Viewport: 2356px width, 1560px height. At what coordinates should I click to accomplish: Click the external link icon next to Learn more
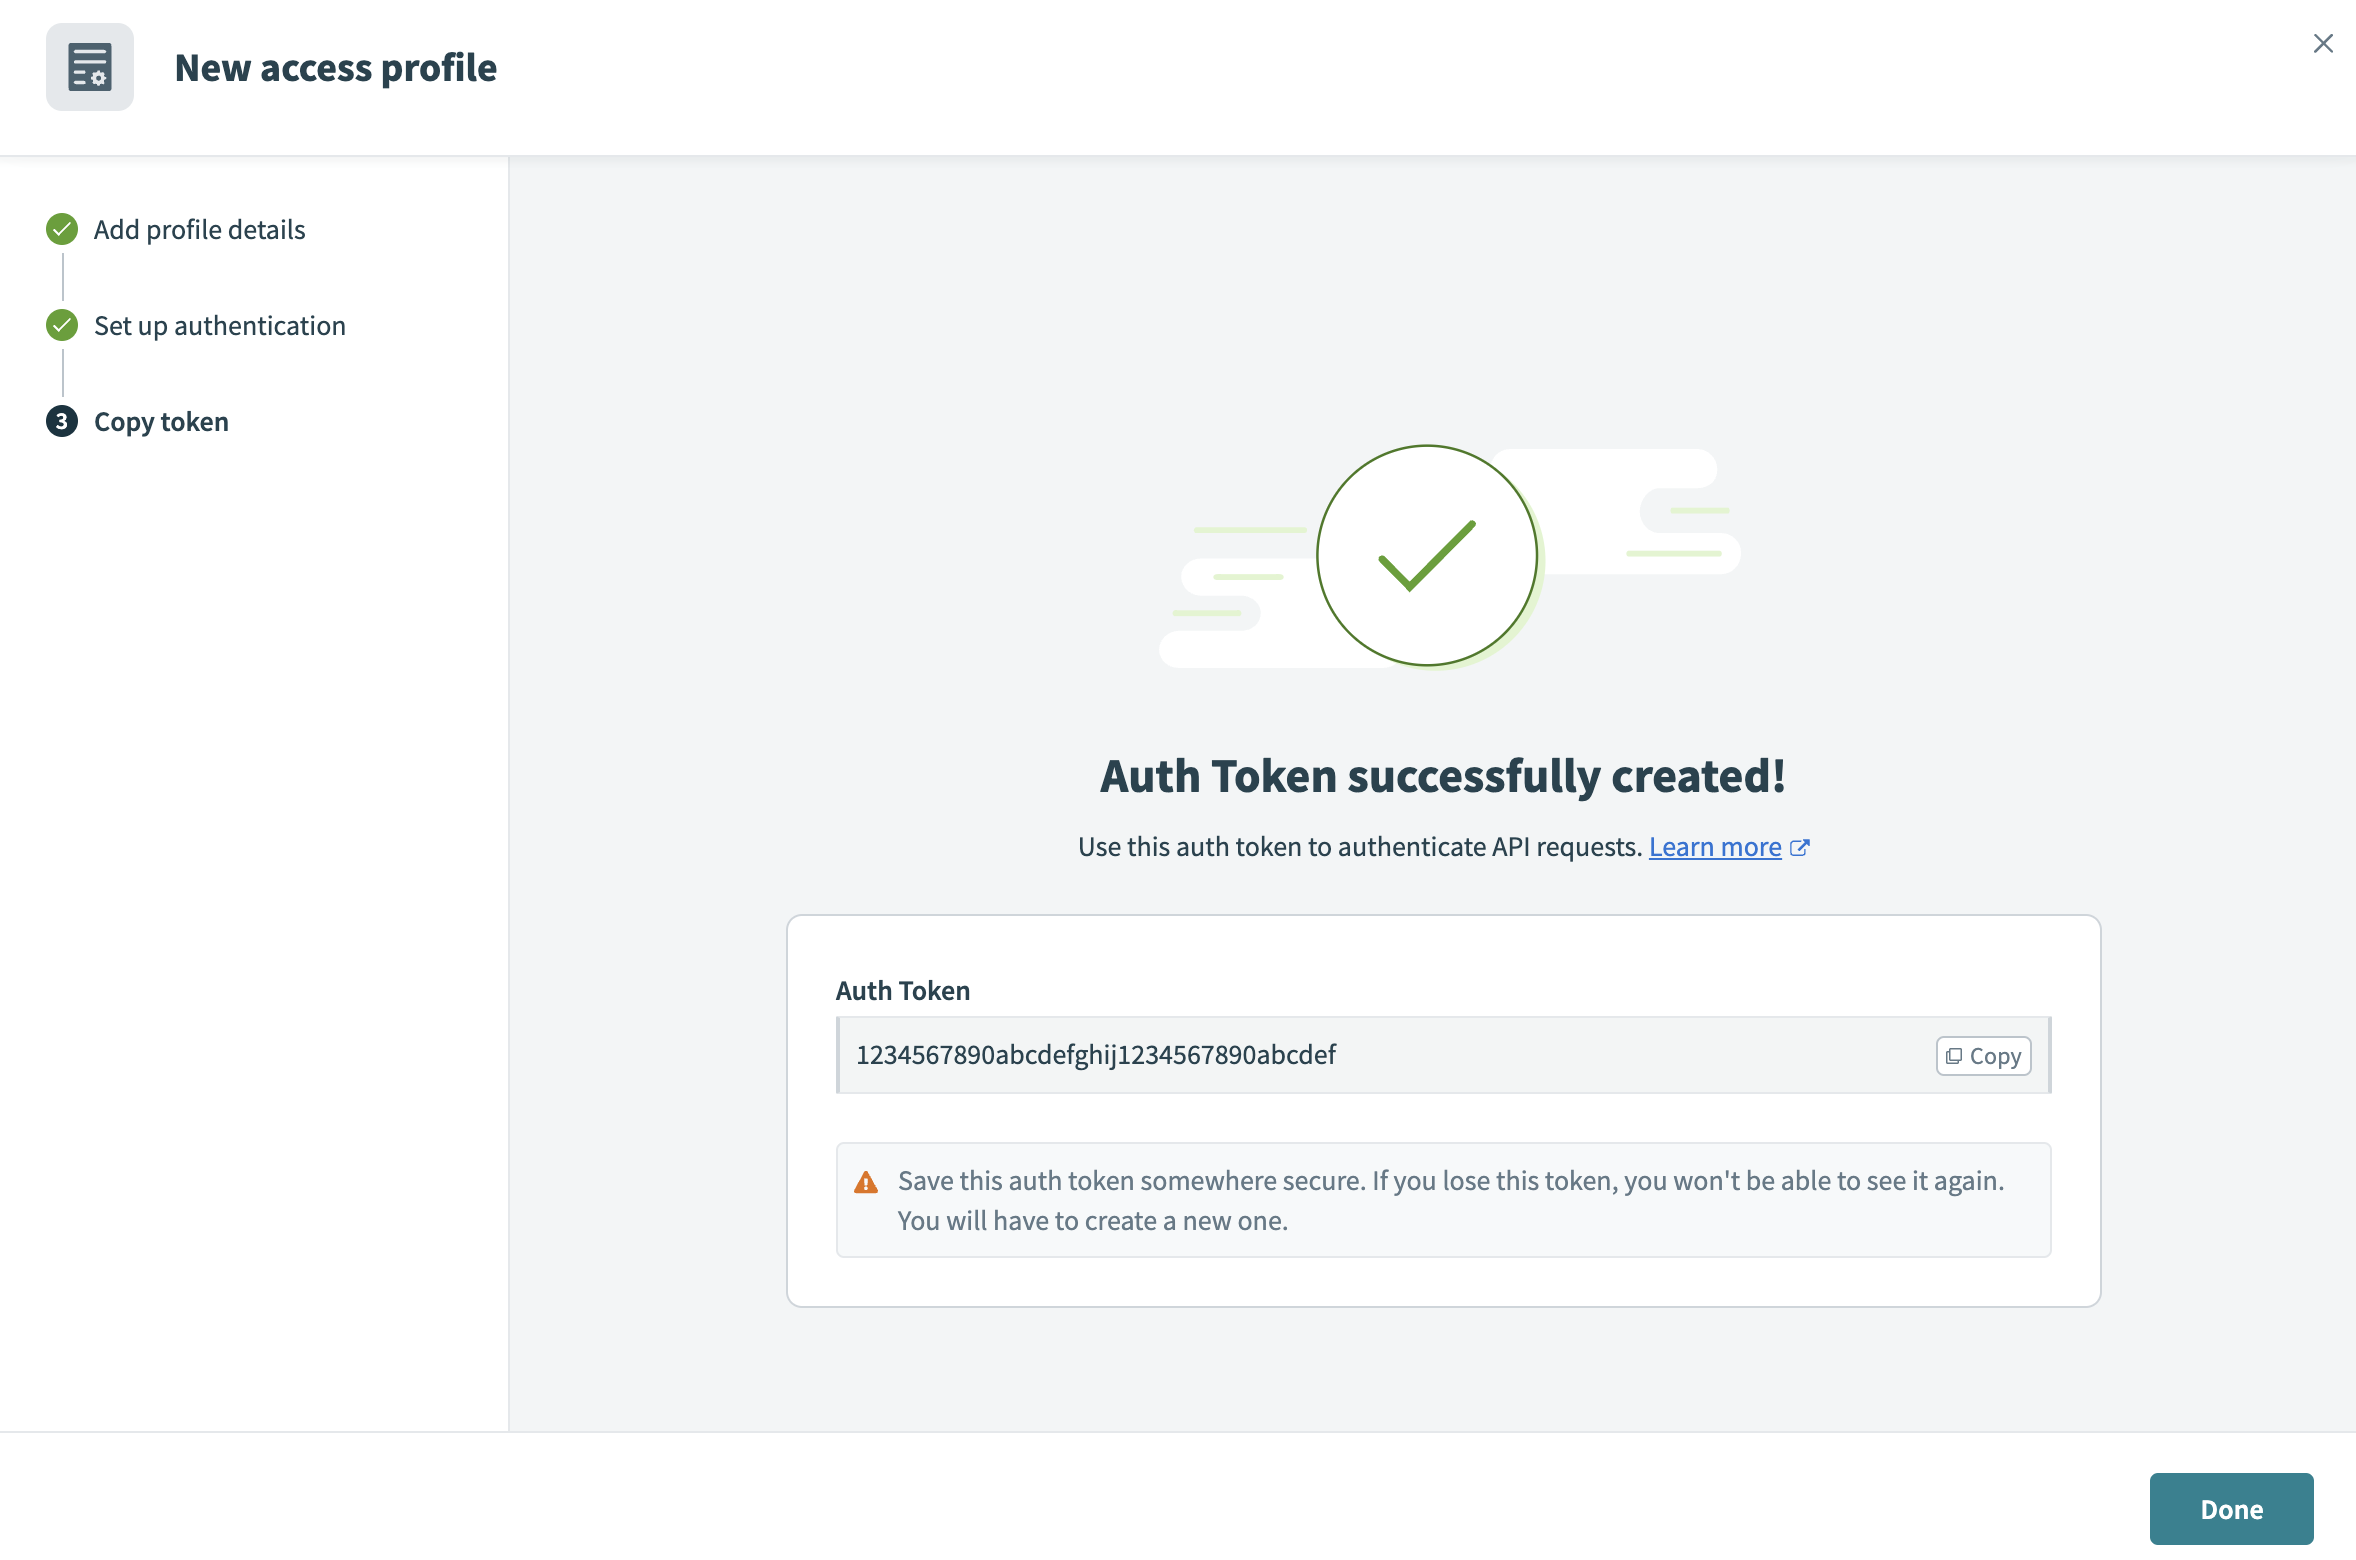(1801, 846)
